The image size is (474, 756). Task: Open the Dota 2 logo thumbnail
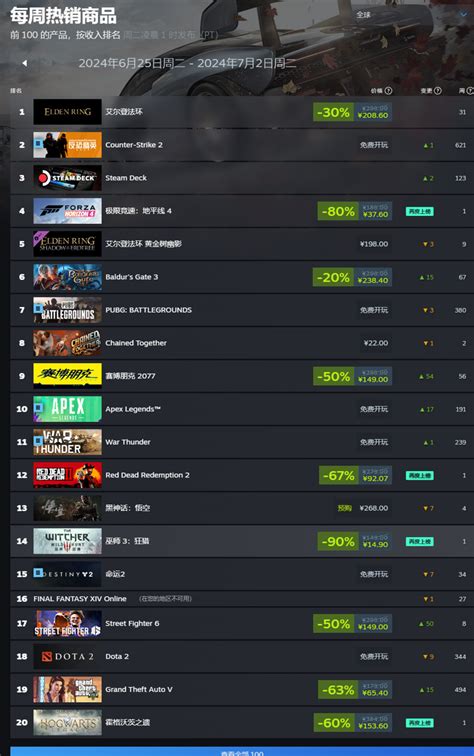pos(68,657)
